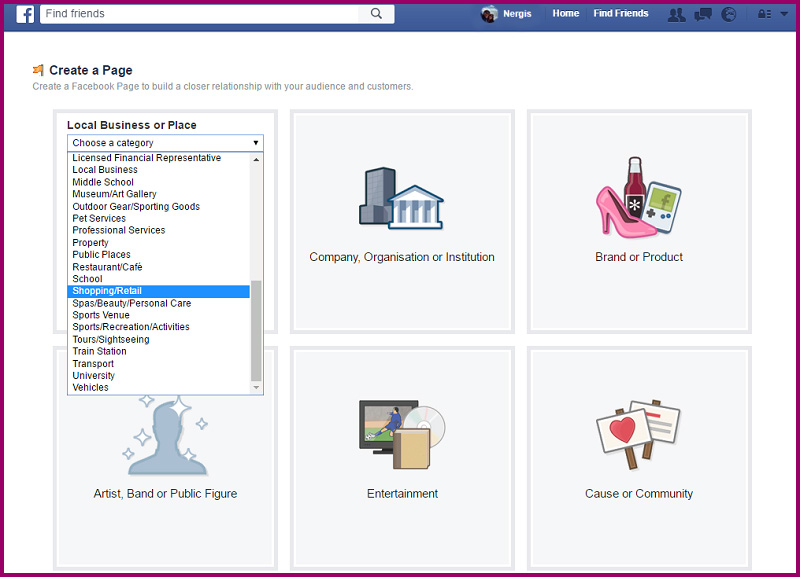Choose Museum/Art Gallery category
This screenshot has width=800, height=577.
[159, 194]
